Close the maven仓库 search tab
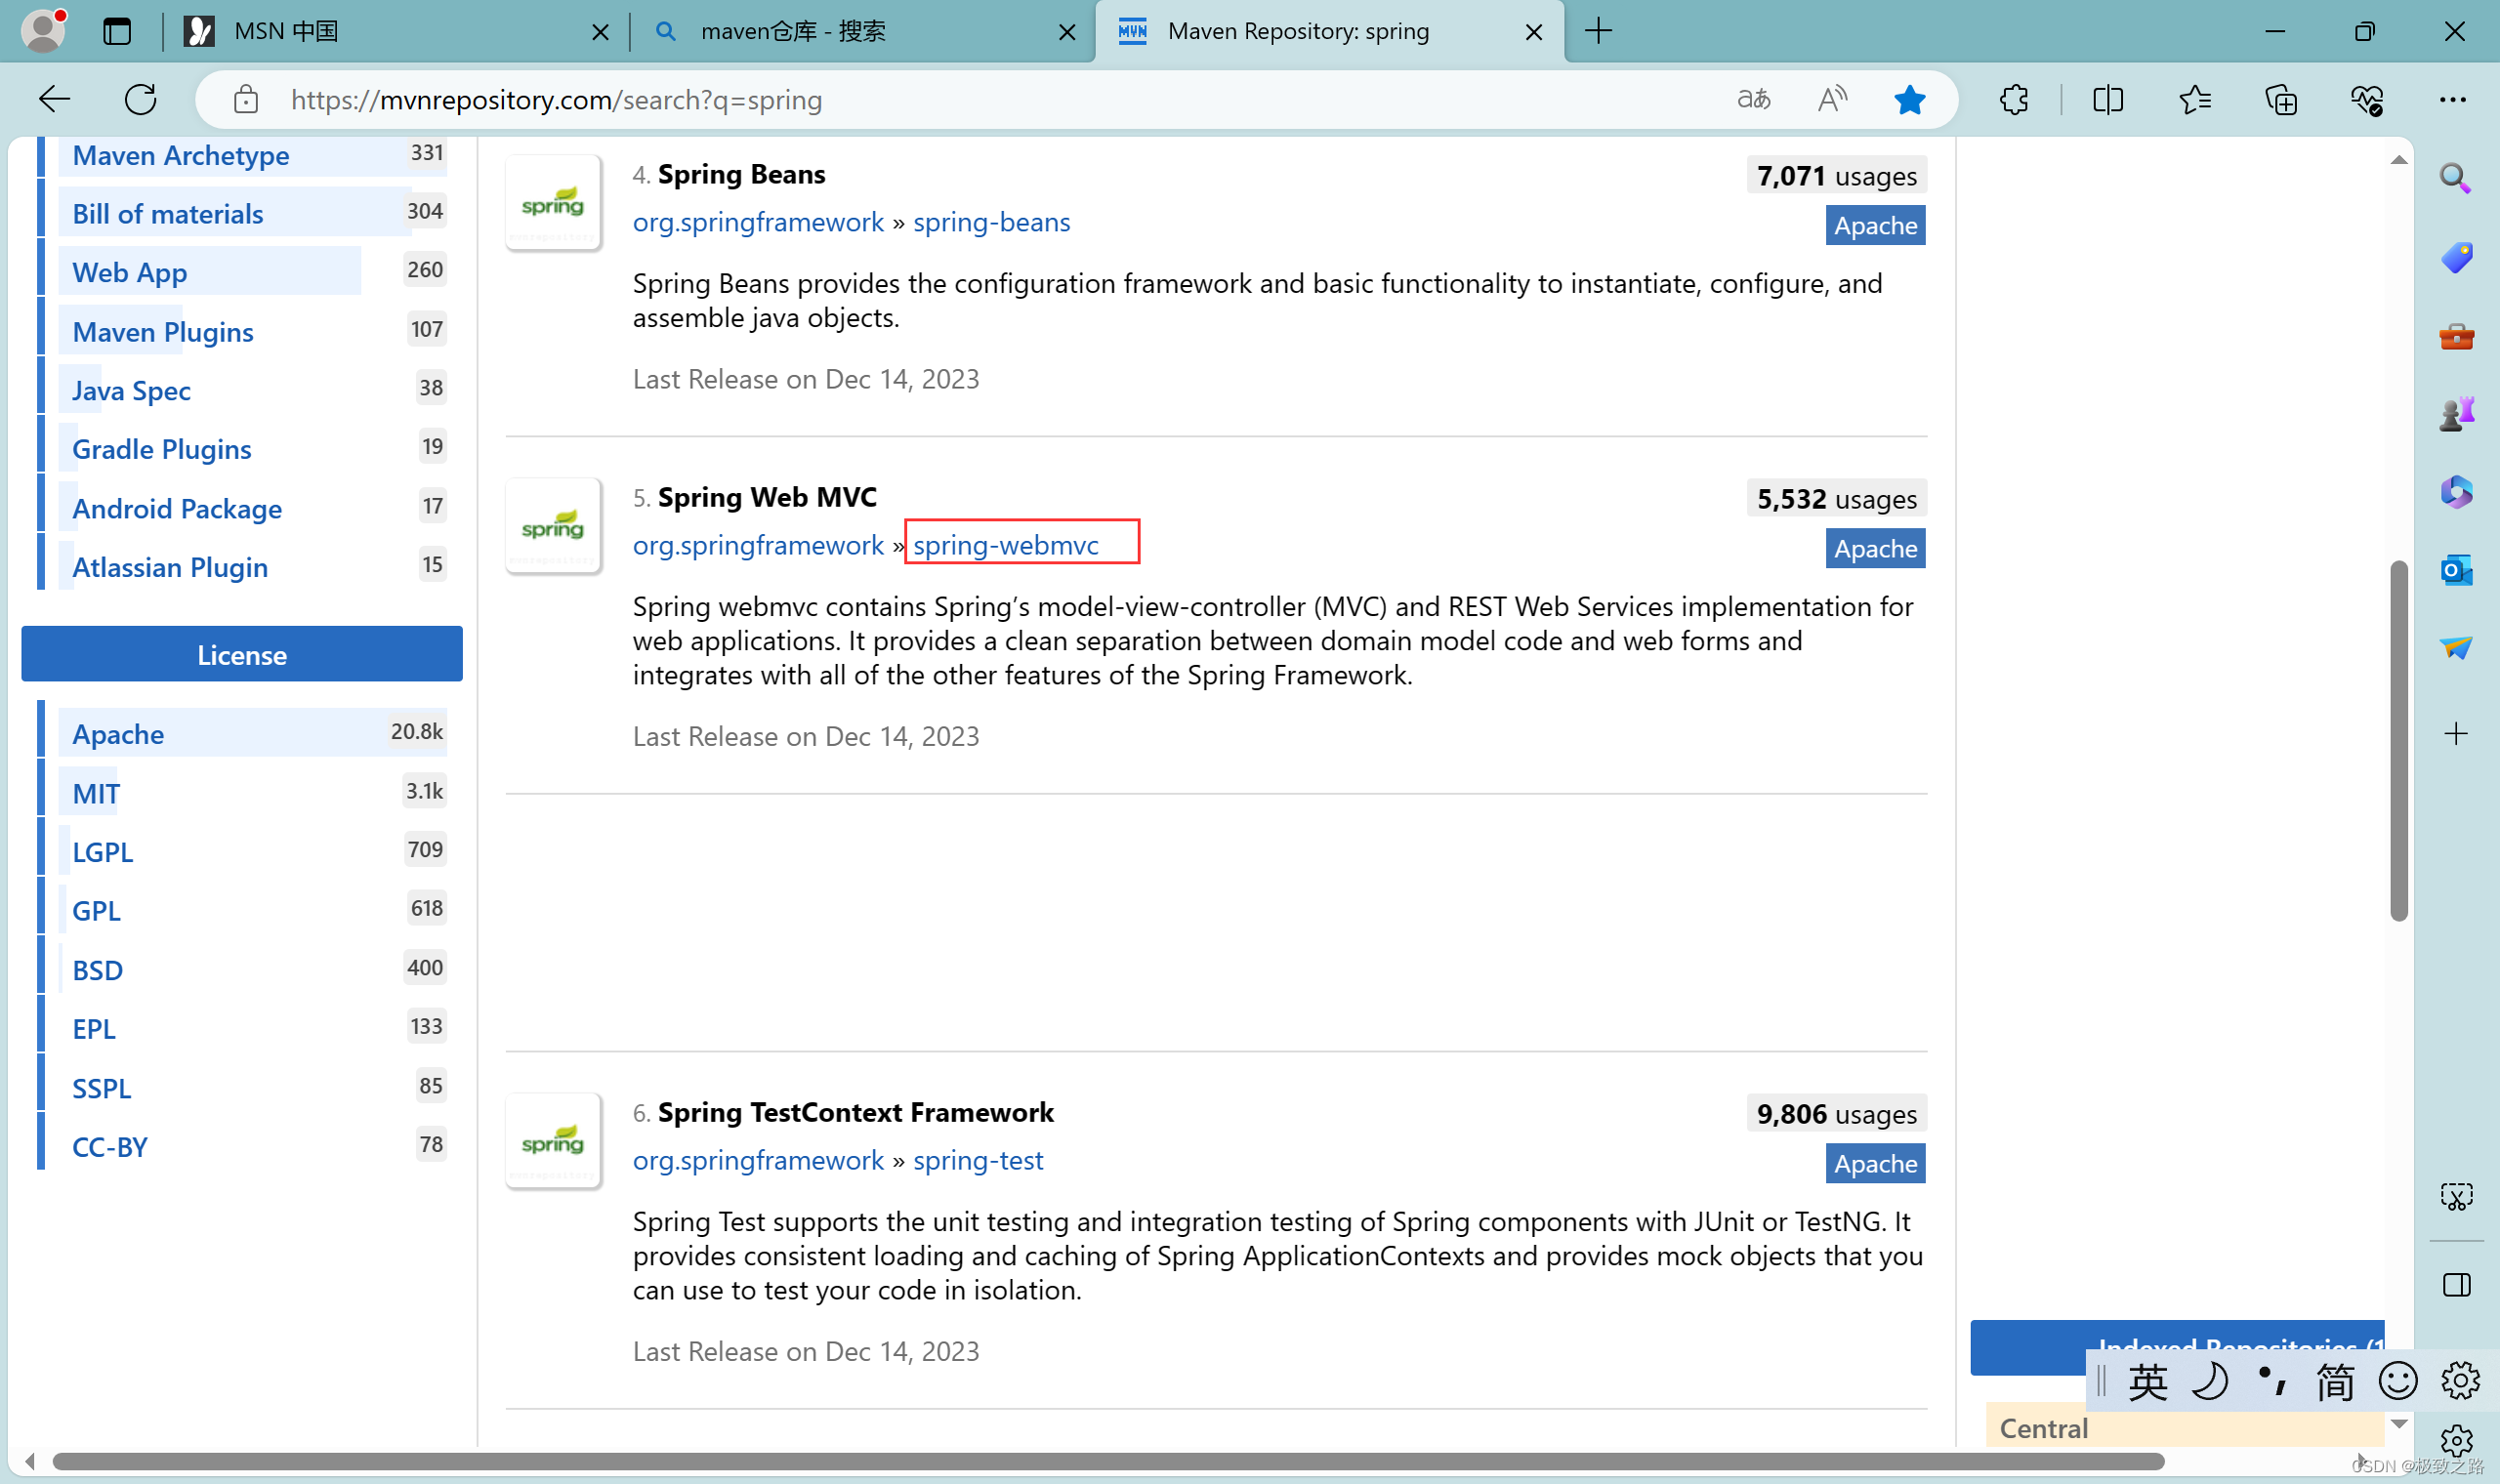This screenshot has width=2500, height=1484. [x=1067, y=32]
